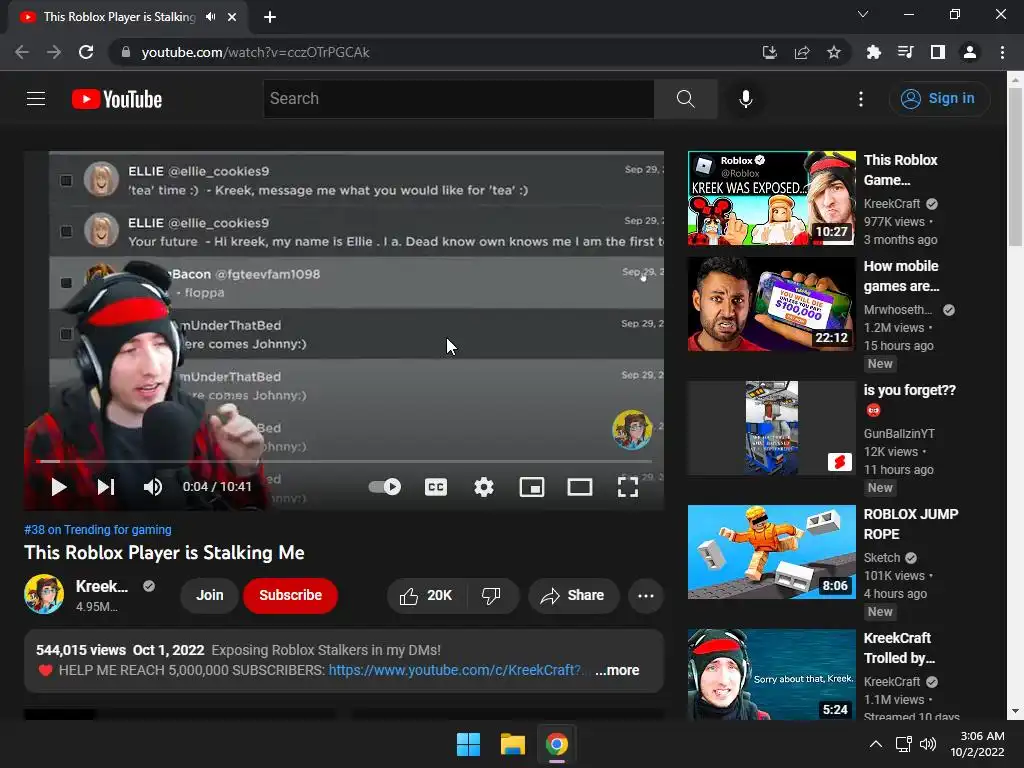This screenshot has width=1024, height=768.
Task: Open the KreekCraft channel avatar
Action: pyautogui.click(x=44, y=594)
